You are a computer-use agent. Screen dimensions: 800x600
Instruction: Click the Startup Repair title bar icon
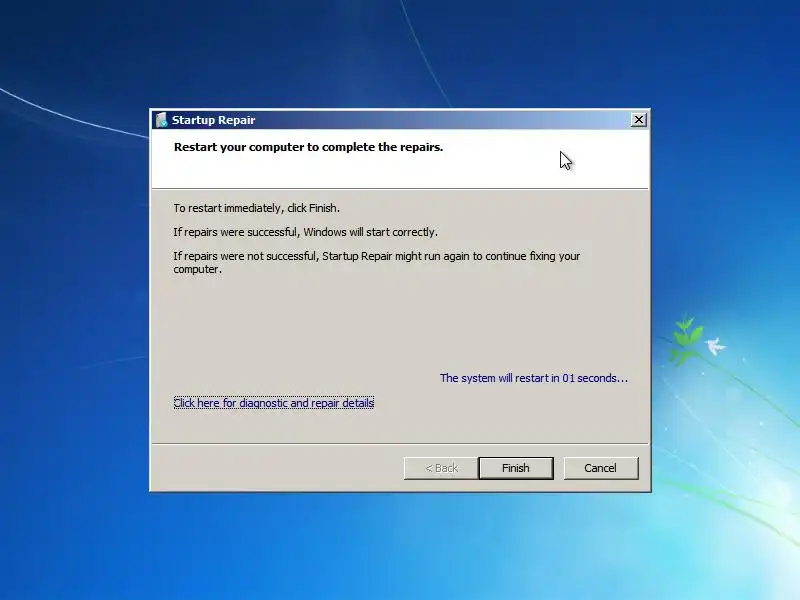click(x=162, y=120)
